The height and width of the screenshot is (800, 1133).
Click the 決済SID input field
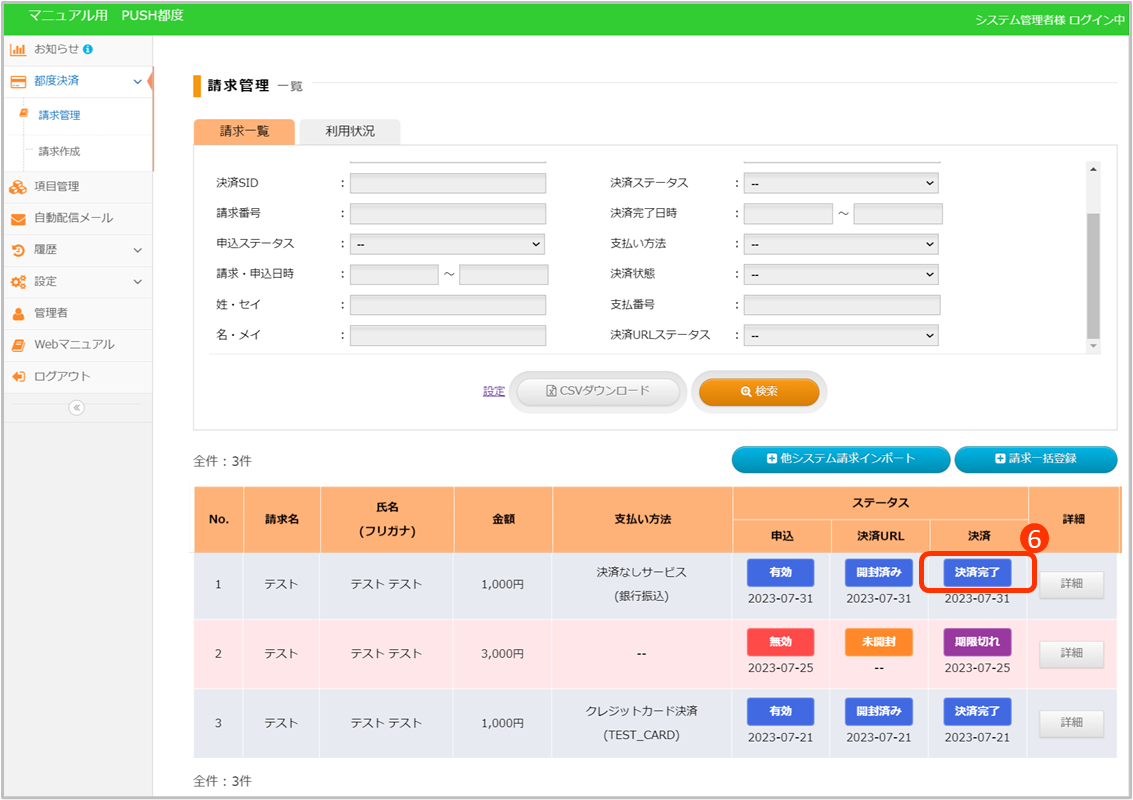click(x=448, y=183)
